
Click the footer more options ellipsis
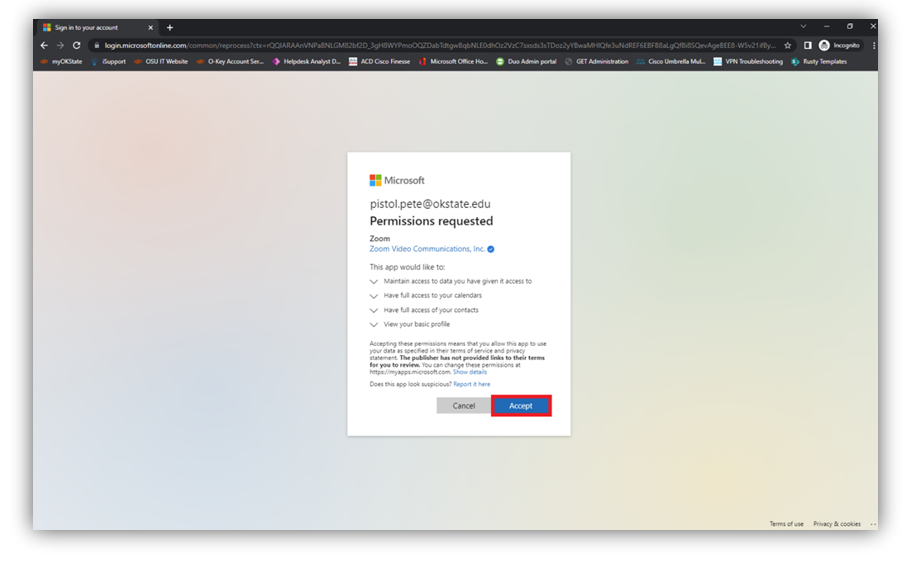pos(873,524)
